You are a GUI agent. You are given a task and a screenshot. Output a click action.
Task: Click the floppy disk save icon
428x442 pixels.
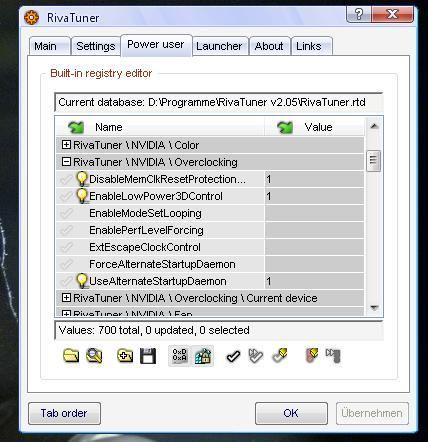click(x=148, y=356)
